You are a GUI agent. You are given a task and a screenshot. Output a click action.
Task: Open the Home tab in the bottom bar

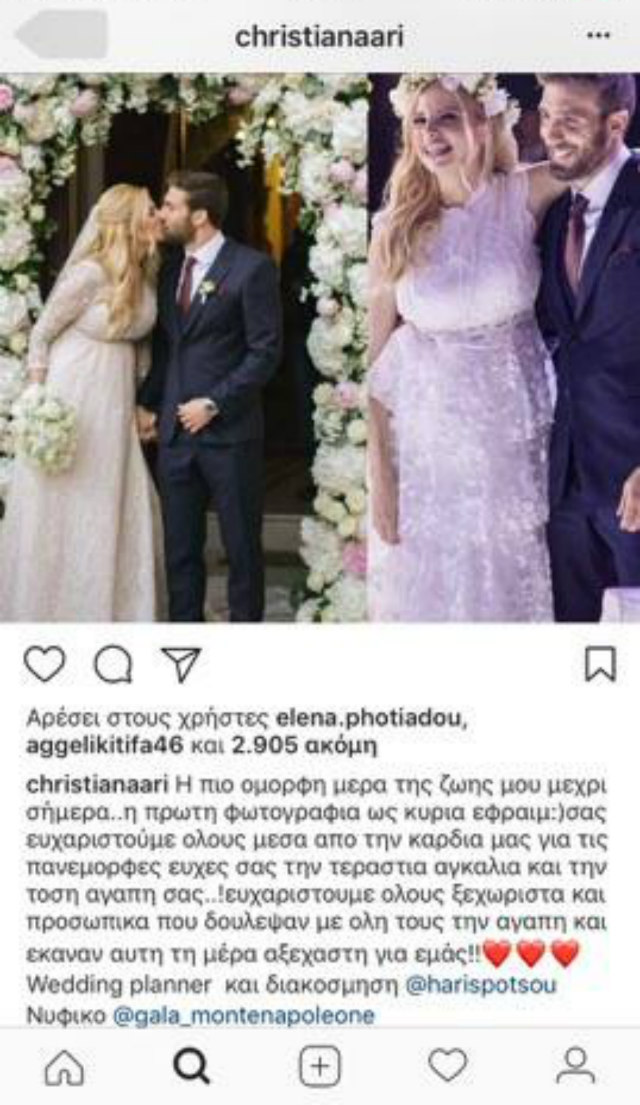64,1066
